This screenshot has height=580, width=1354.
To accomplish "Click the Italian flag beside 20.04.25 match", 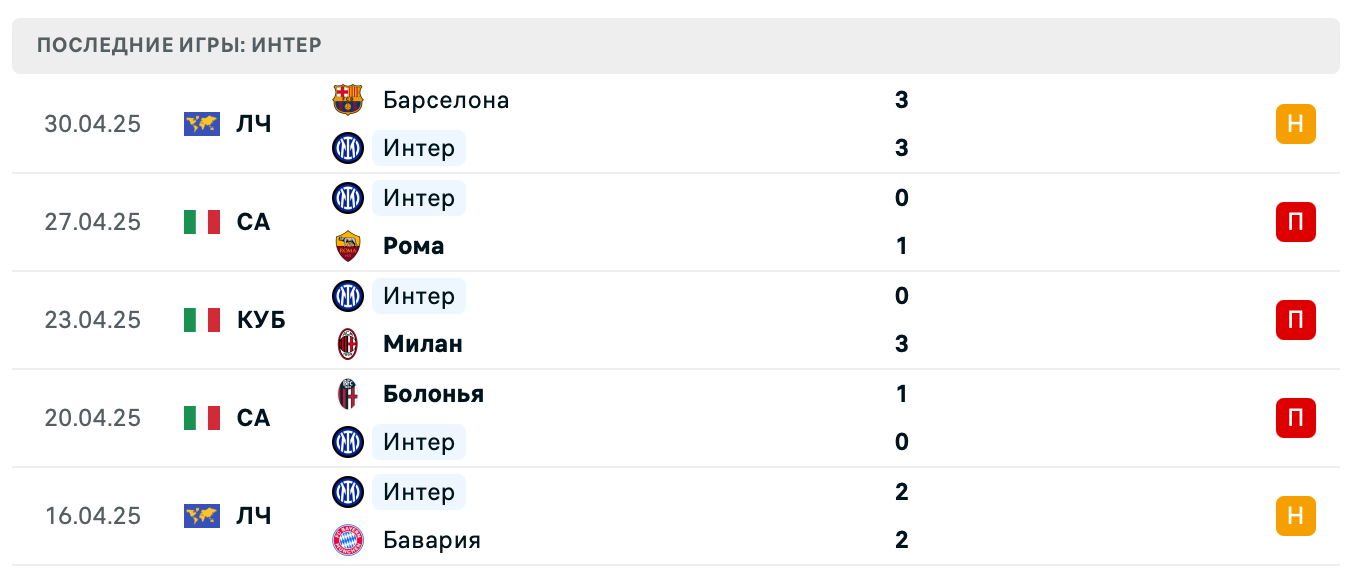I will [x=202, y=418].
